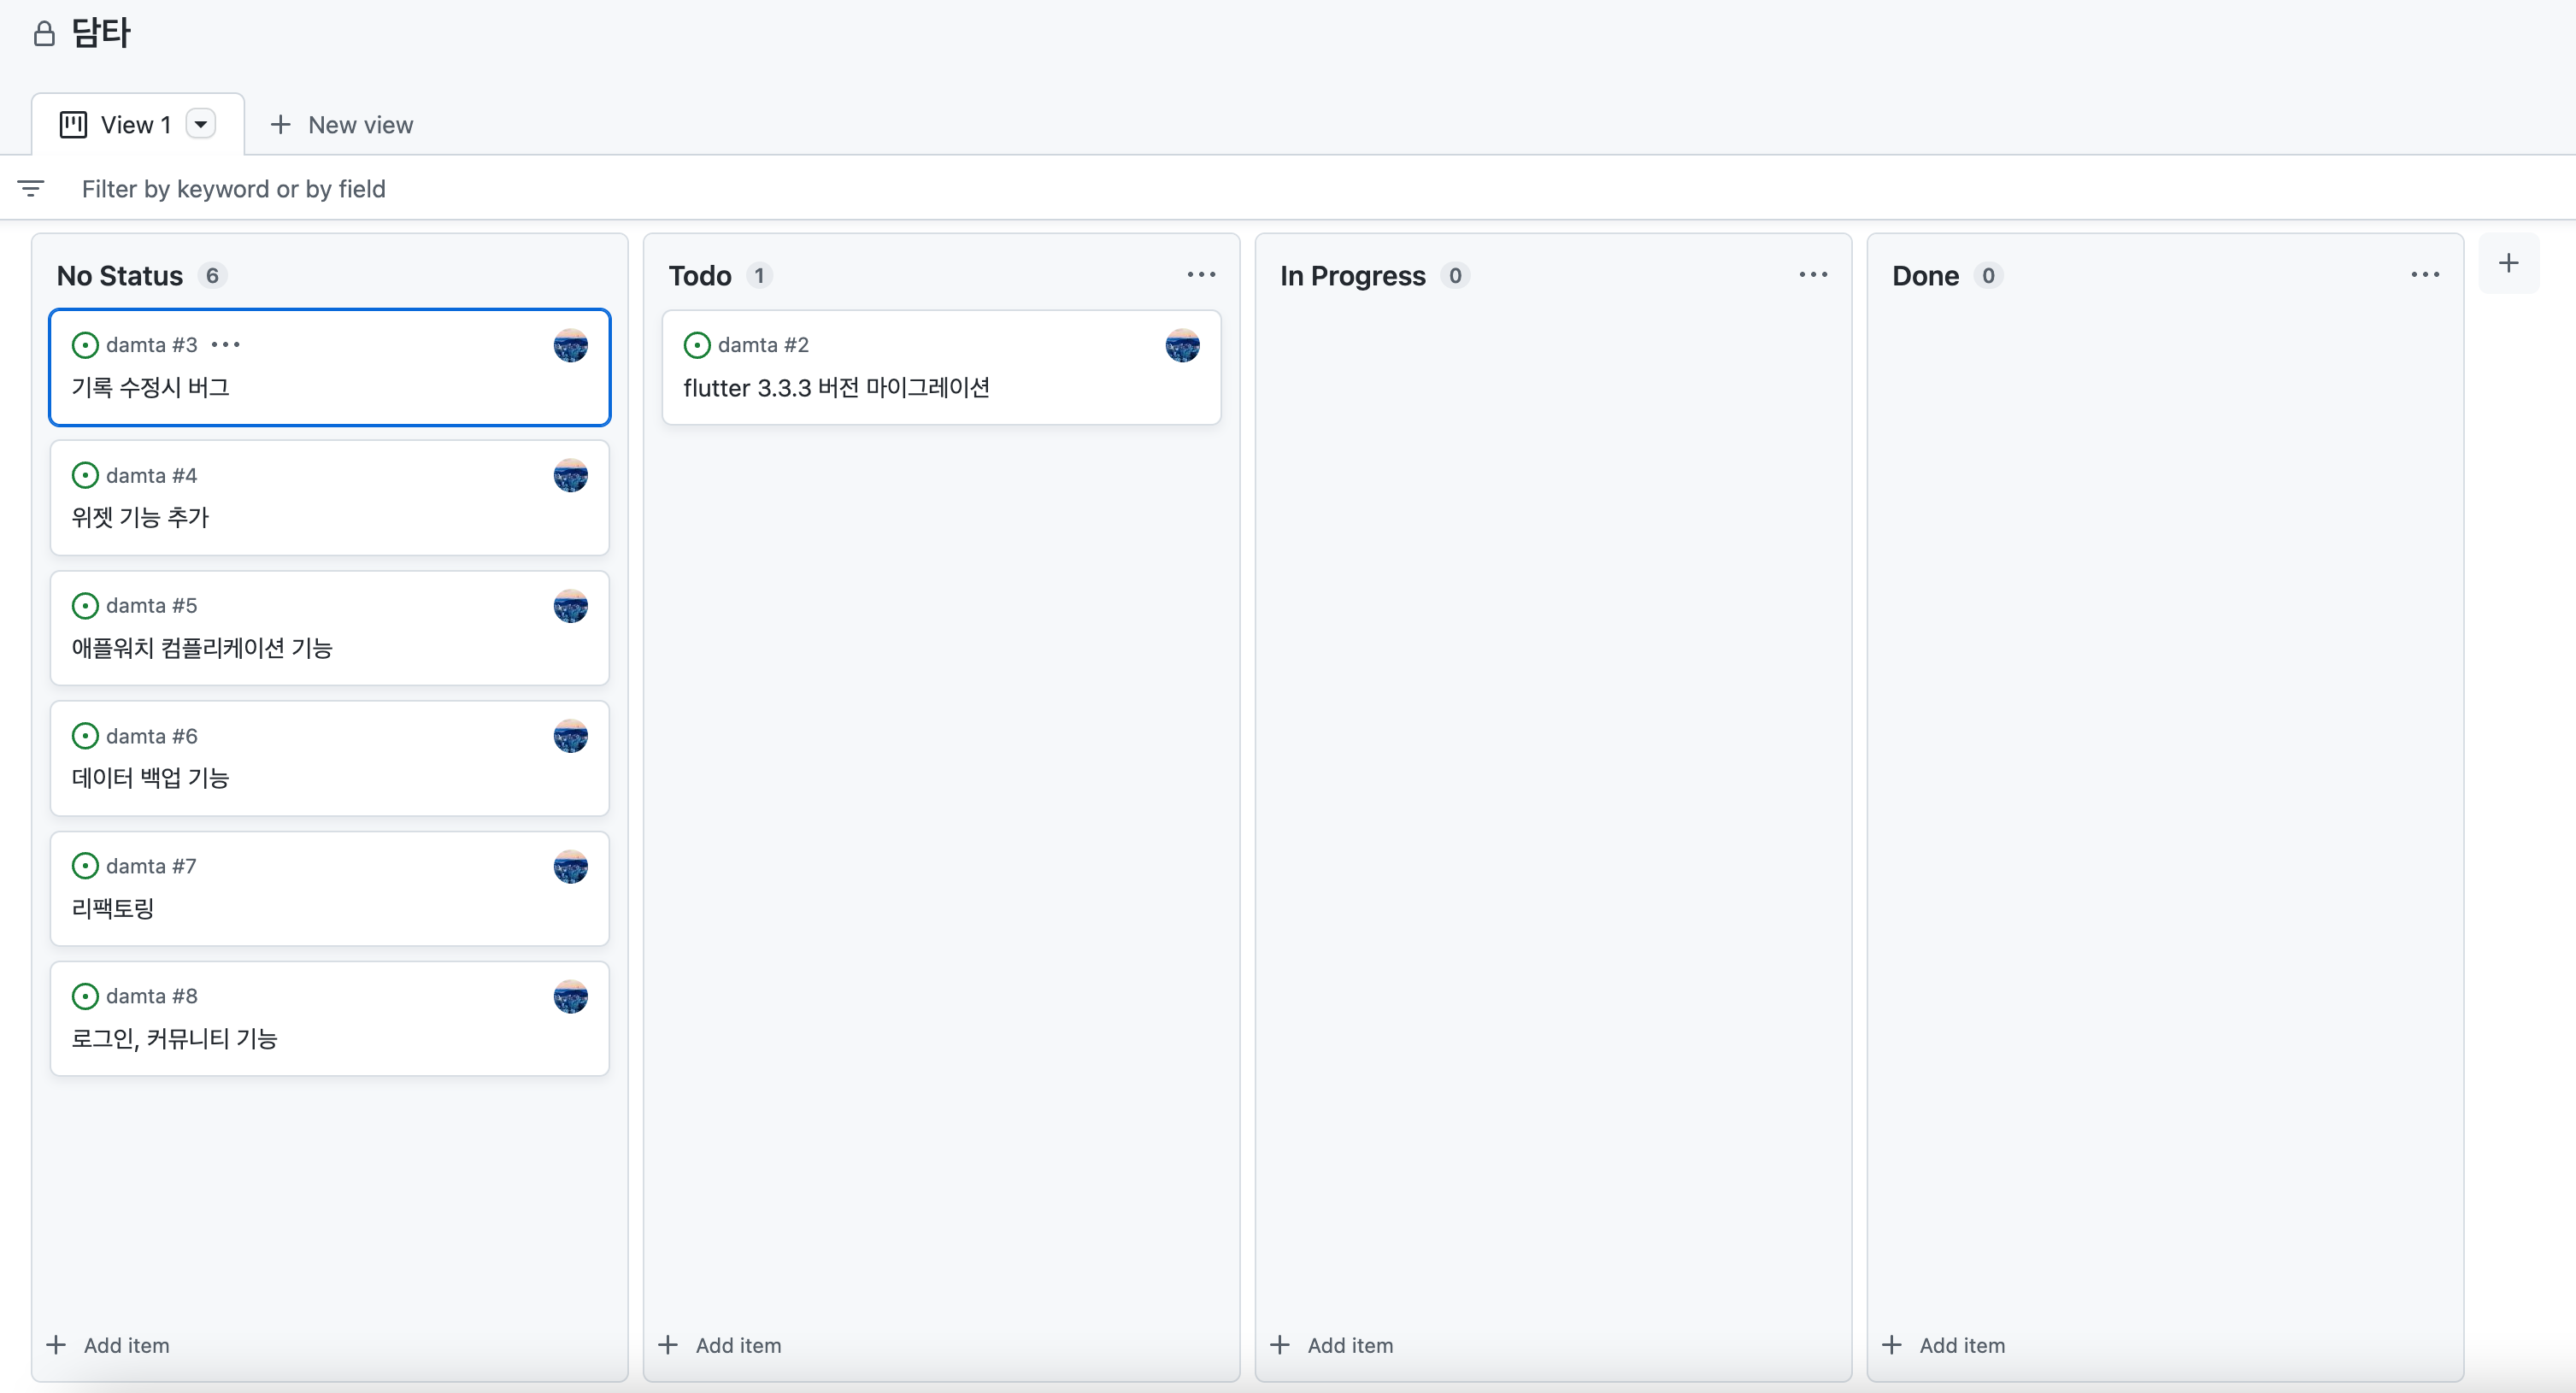Click the board layout icon in View 1 tab

point(73,125)
